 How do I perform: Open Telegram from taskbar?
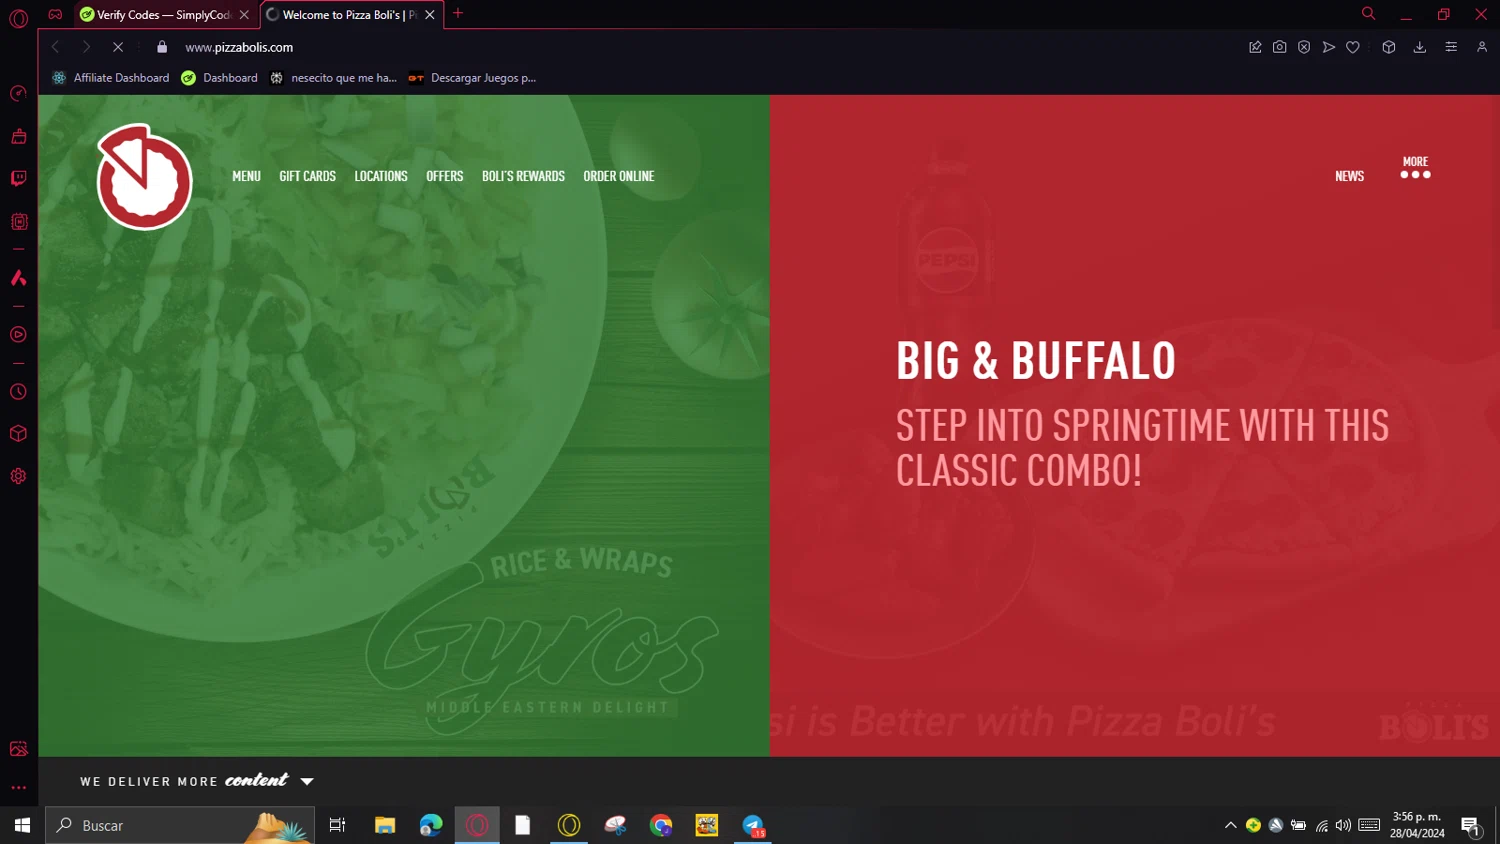pyautogui.click(x=753, y=825)
